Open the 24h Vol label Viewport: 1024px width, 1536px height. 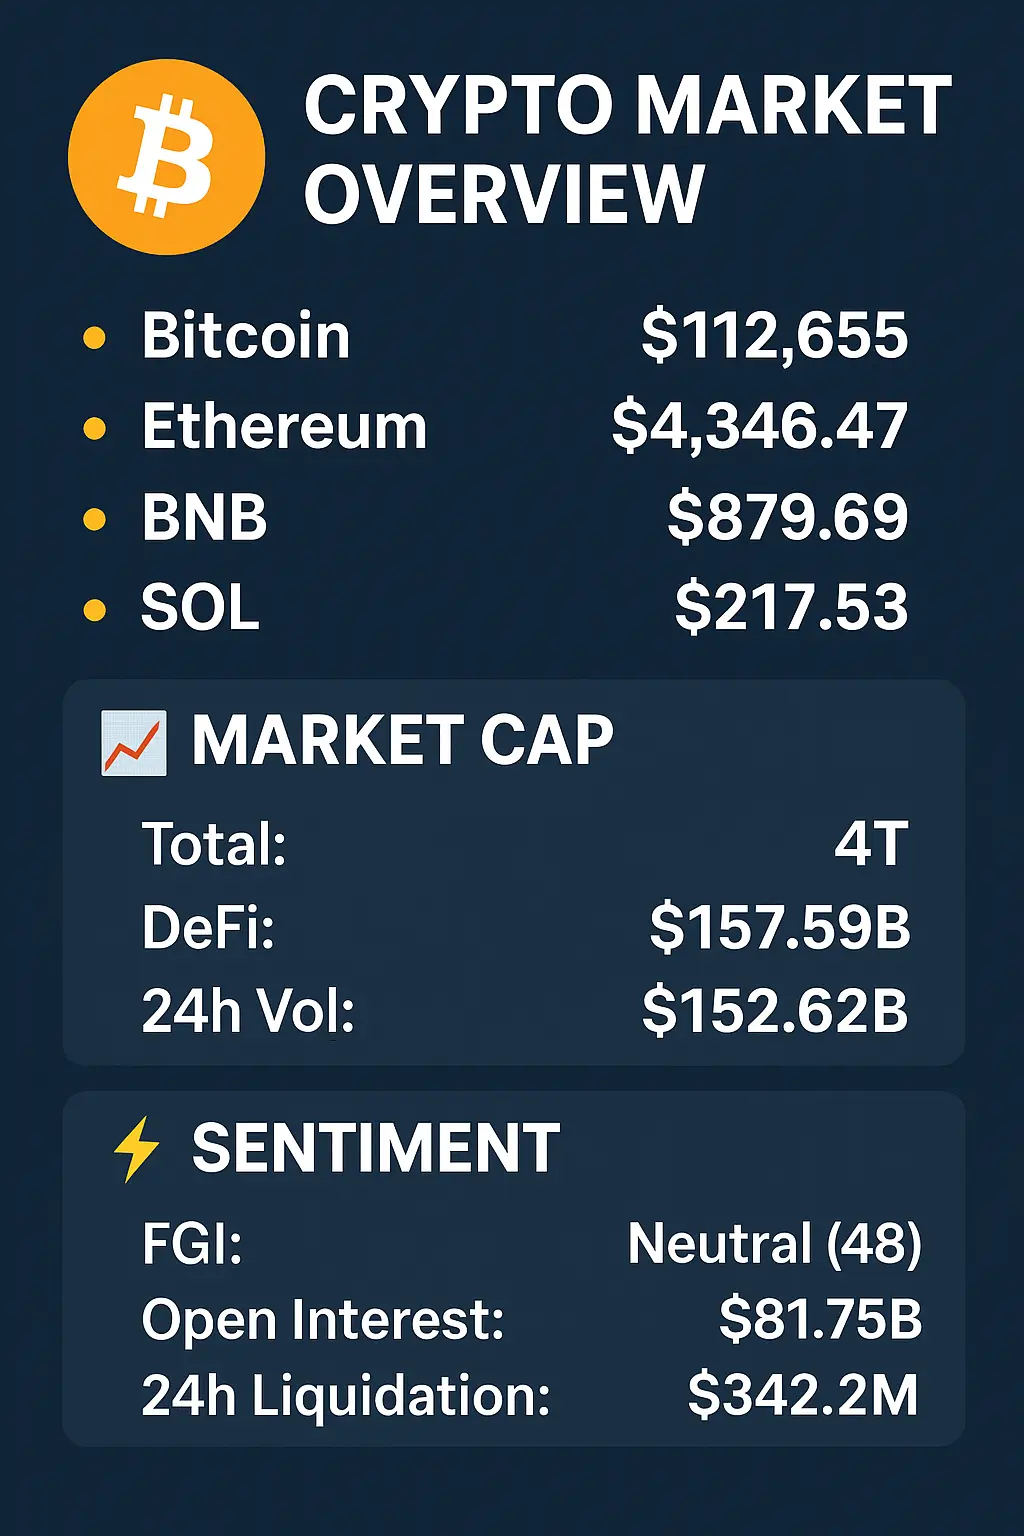tap(248, 1010)
